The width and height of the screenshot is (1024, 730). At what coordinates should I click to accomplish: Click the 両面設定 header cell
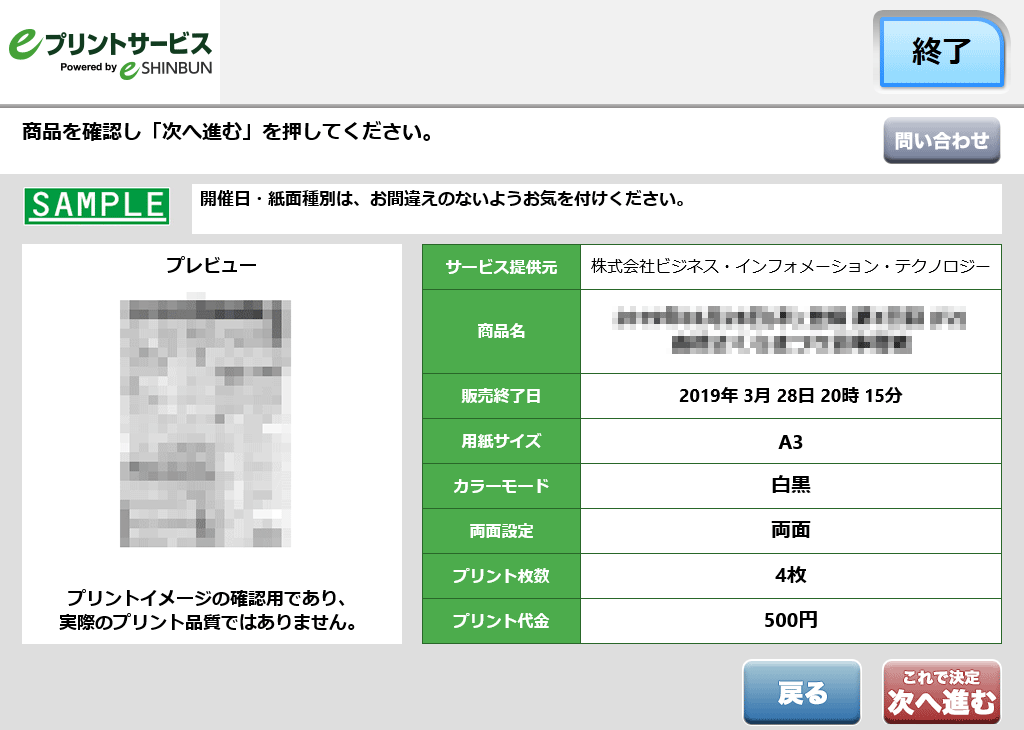(502, 532)
